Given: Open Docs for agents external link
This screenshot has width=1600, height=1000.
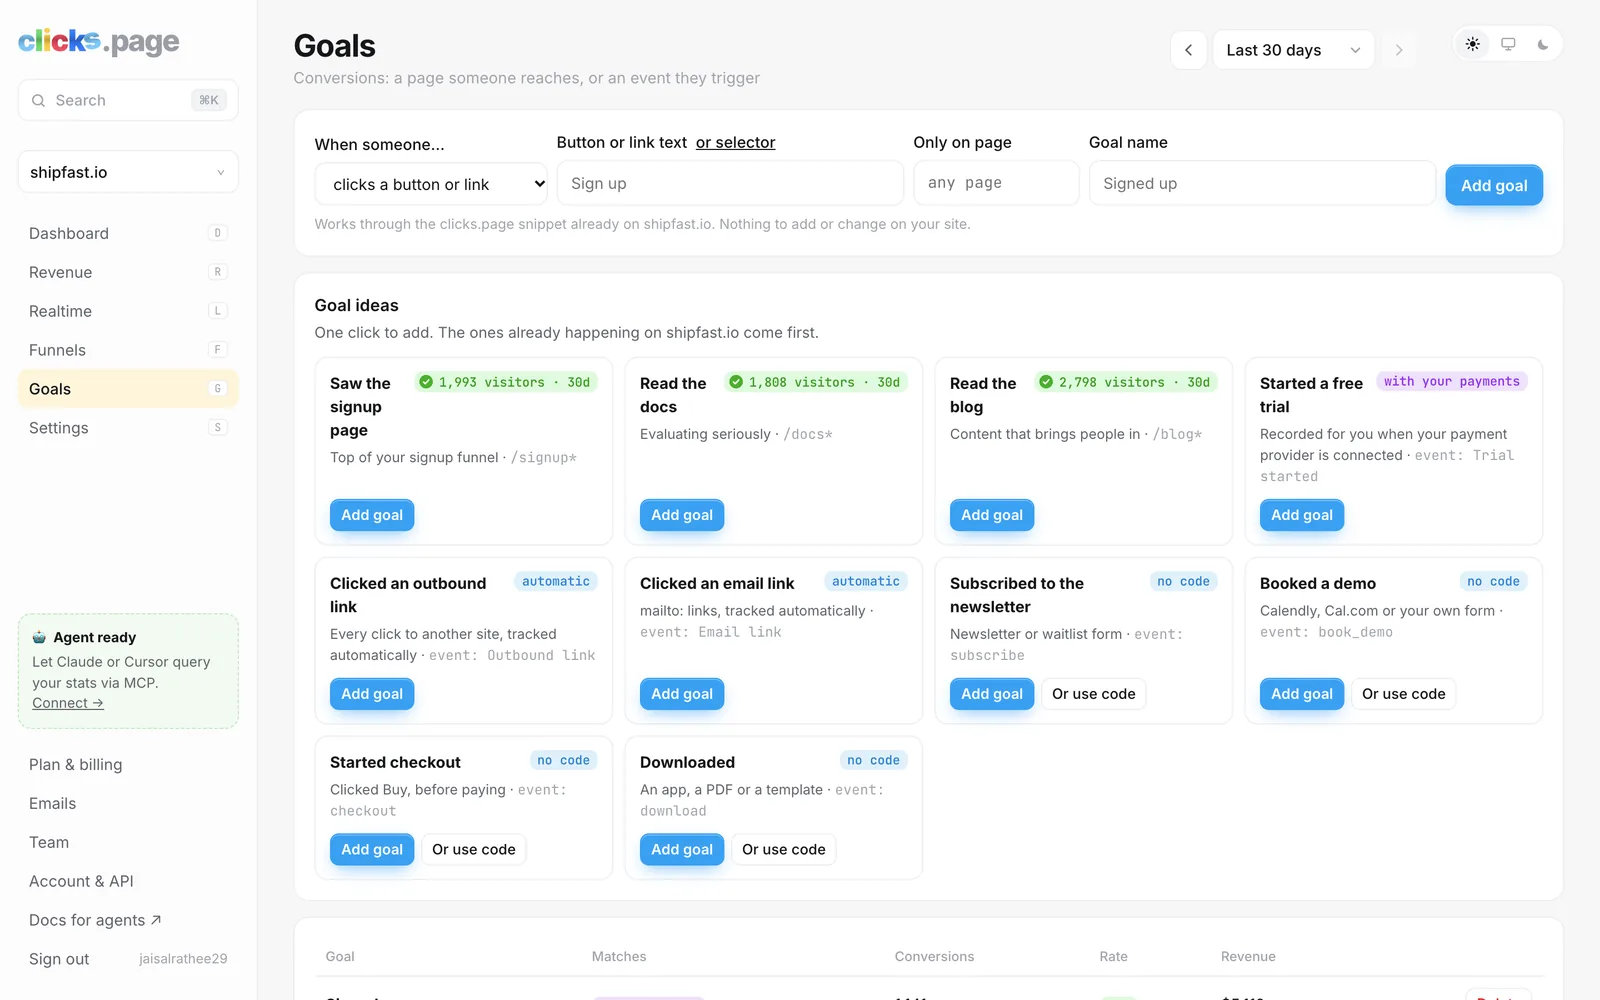Looking at the screenshot, I should (95, 920).
